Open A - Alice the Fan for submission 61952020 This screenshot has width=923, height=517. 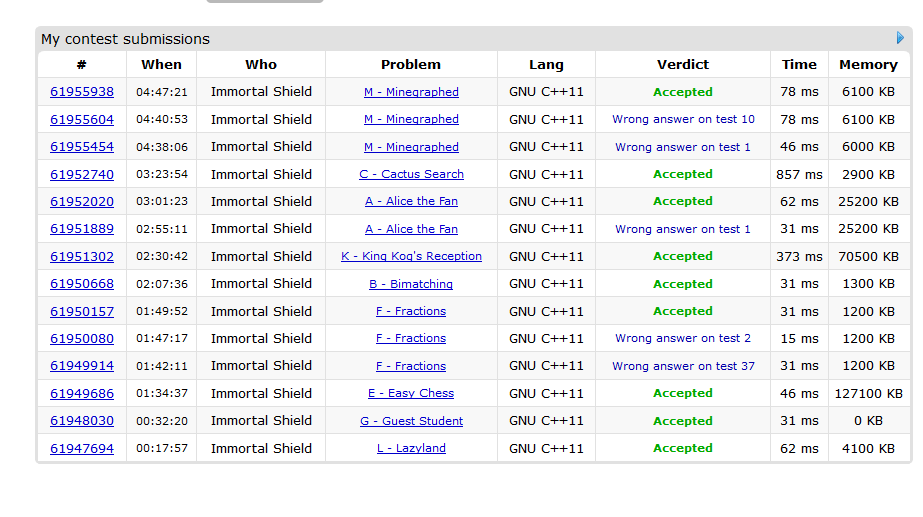tap(411, 201)
